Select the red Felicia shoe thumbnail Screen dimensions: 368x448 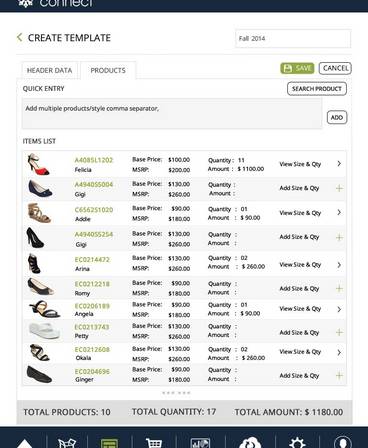pos(39,164)
